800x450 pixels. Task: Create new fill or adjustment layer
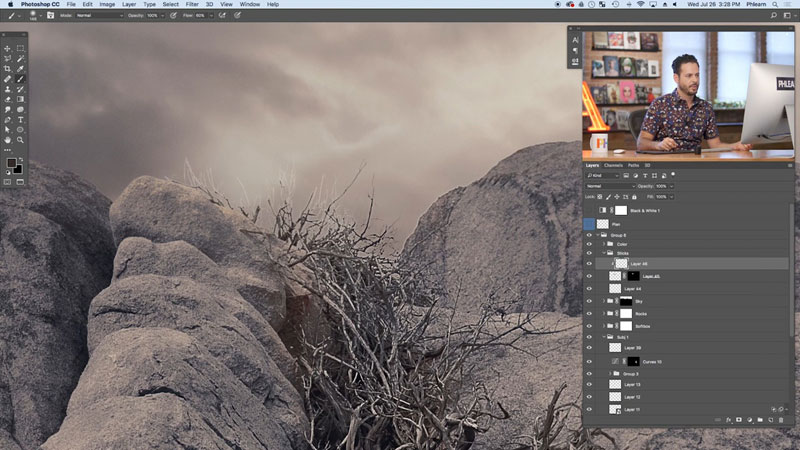(749, 420)
